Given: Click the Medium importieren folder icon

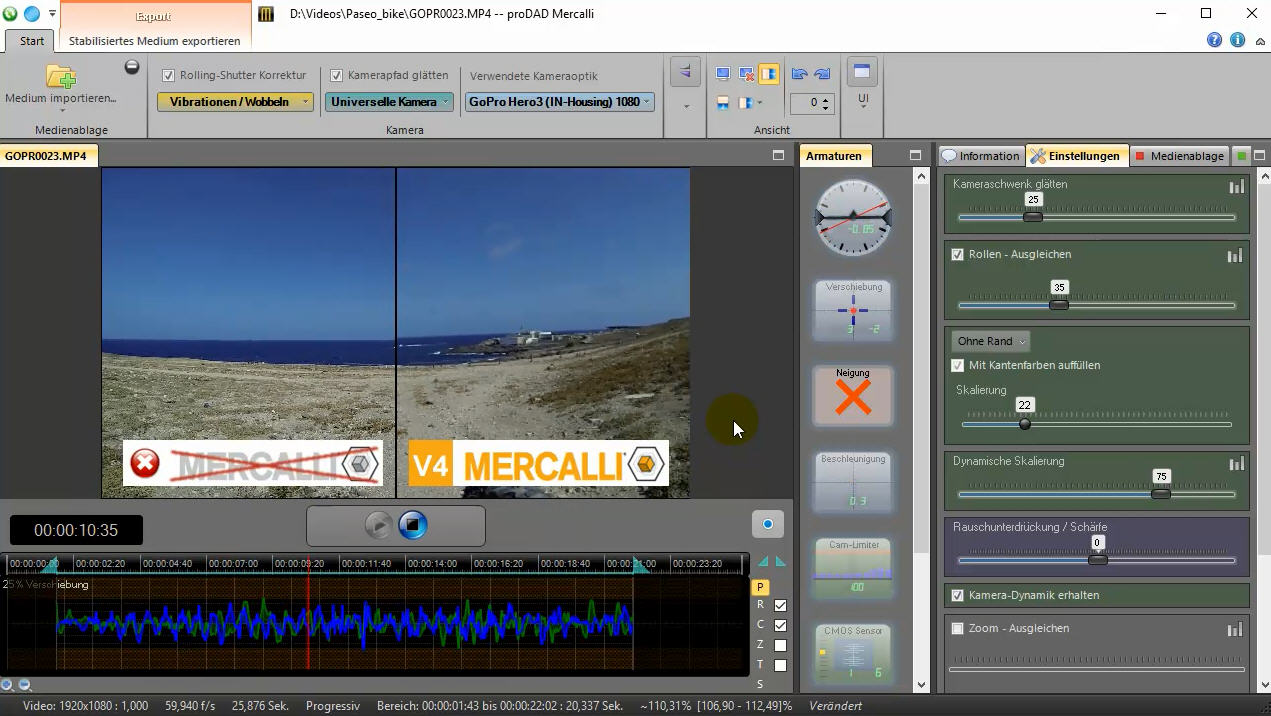Looking at the screenshot, I should 61,77.
